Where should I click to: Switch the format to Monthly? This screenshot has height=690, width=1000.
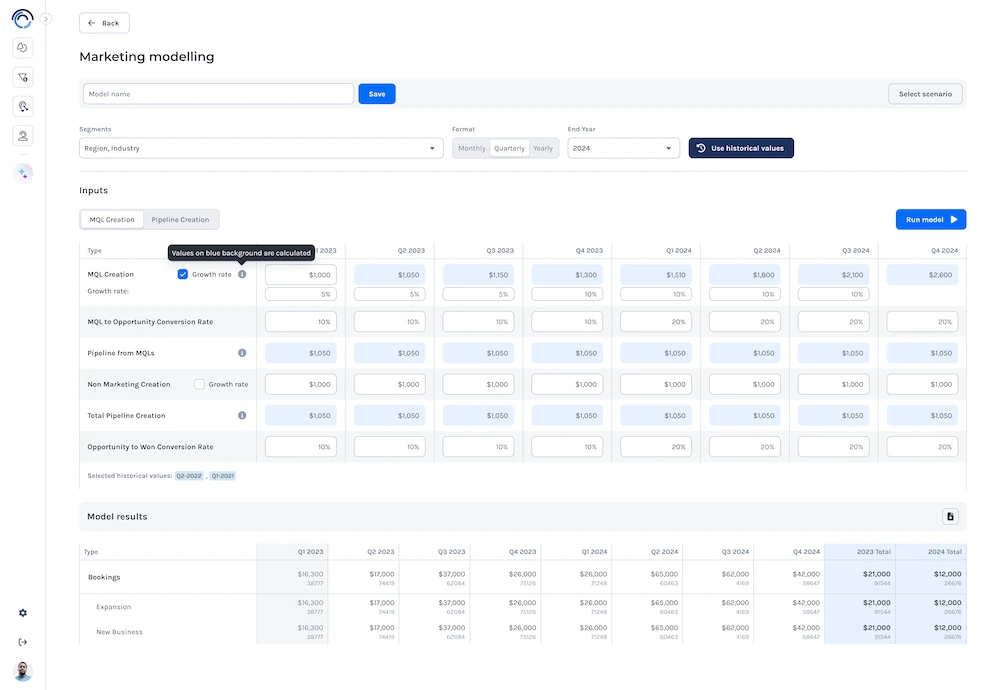pos(471,148)
